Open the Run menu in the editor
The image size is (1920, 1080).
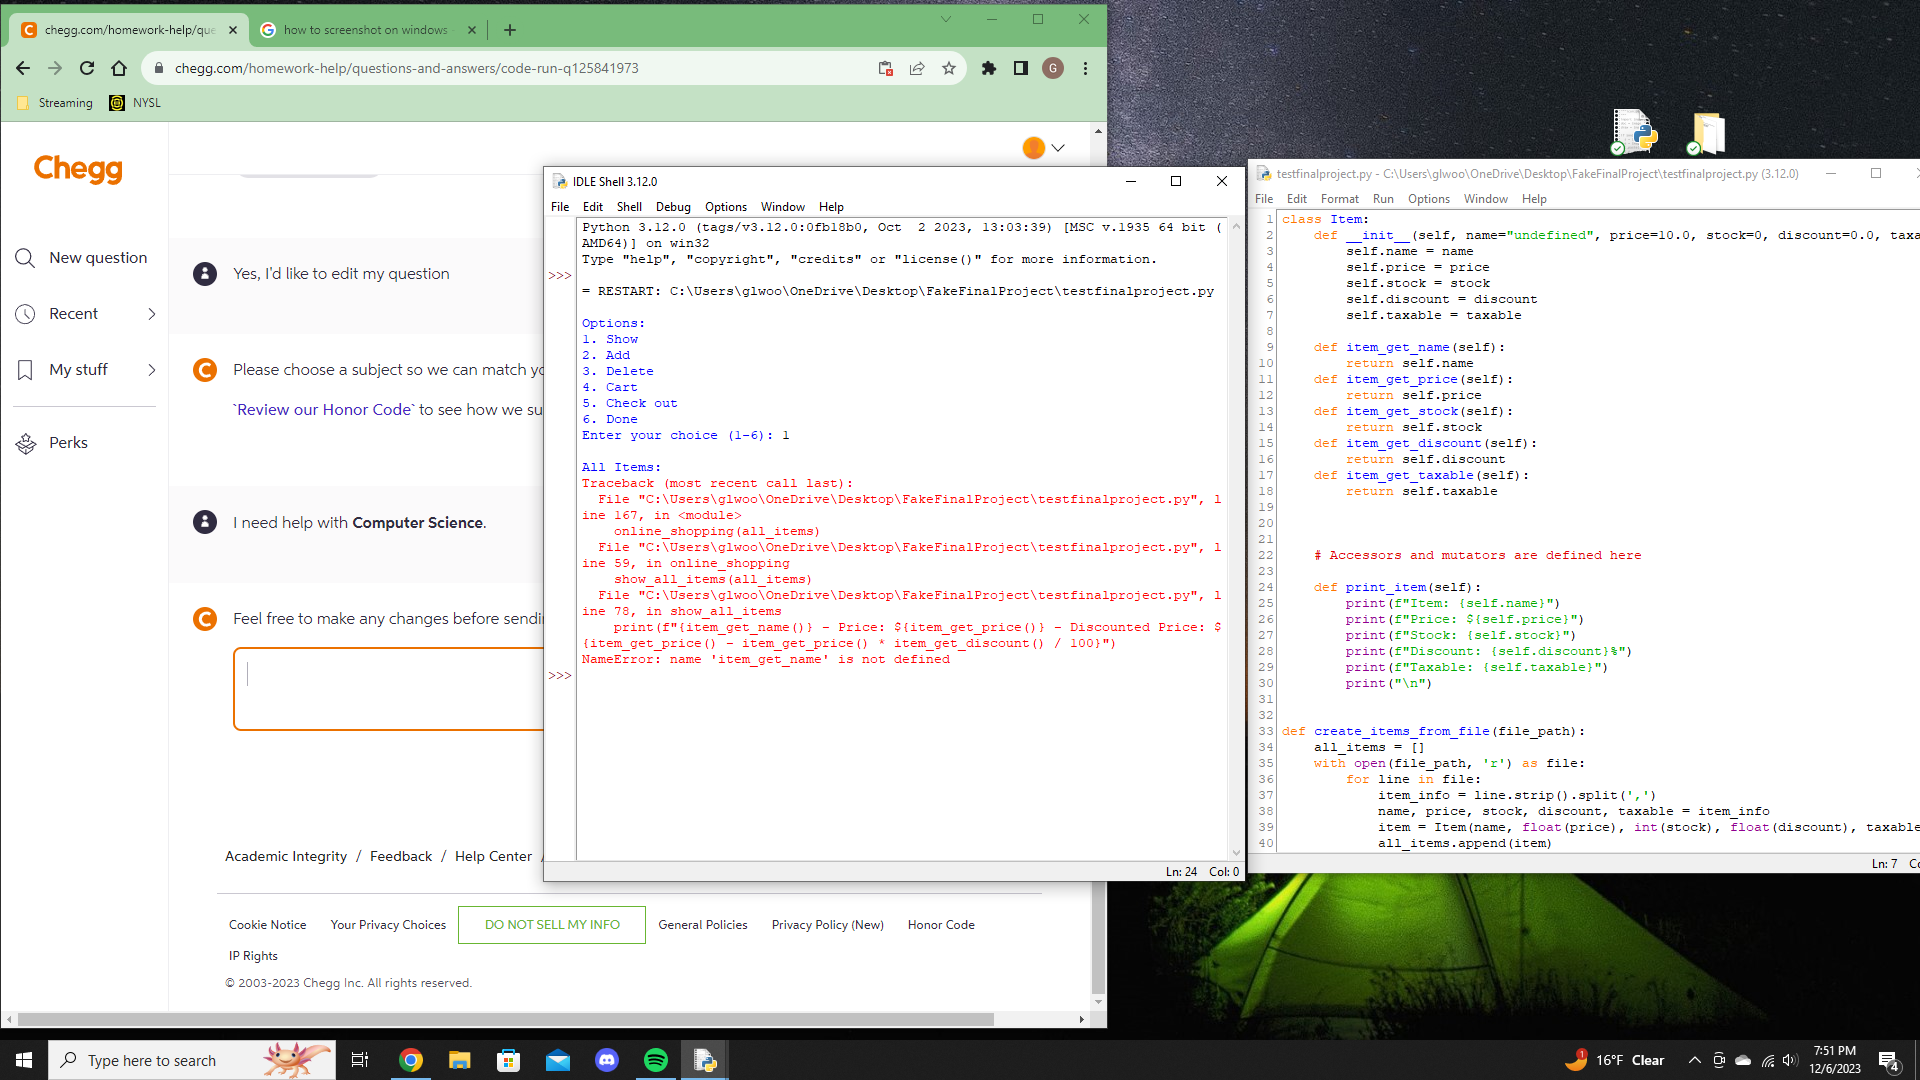(x=1383, y=199)
